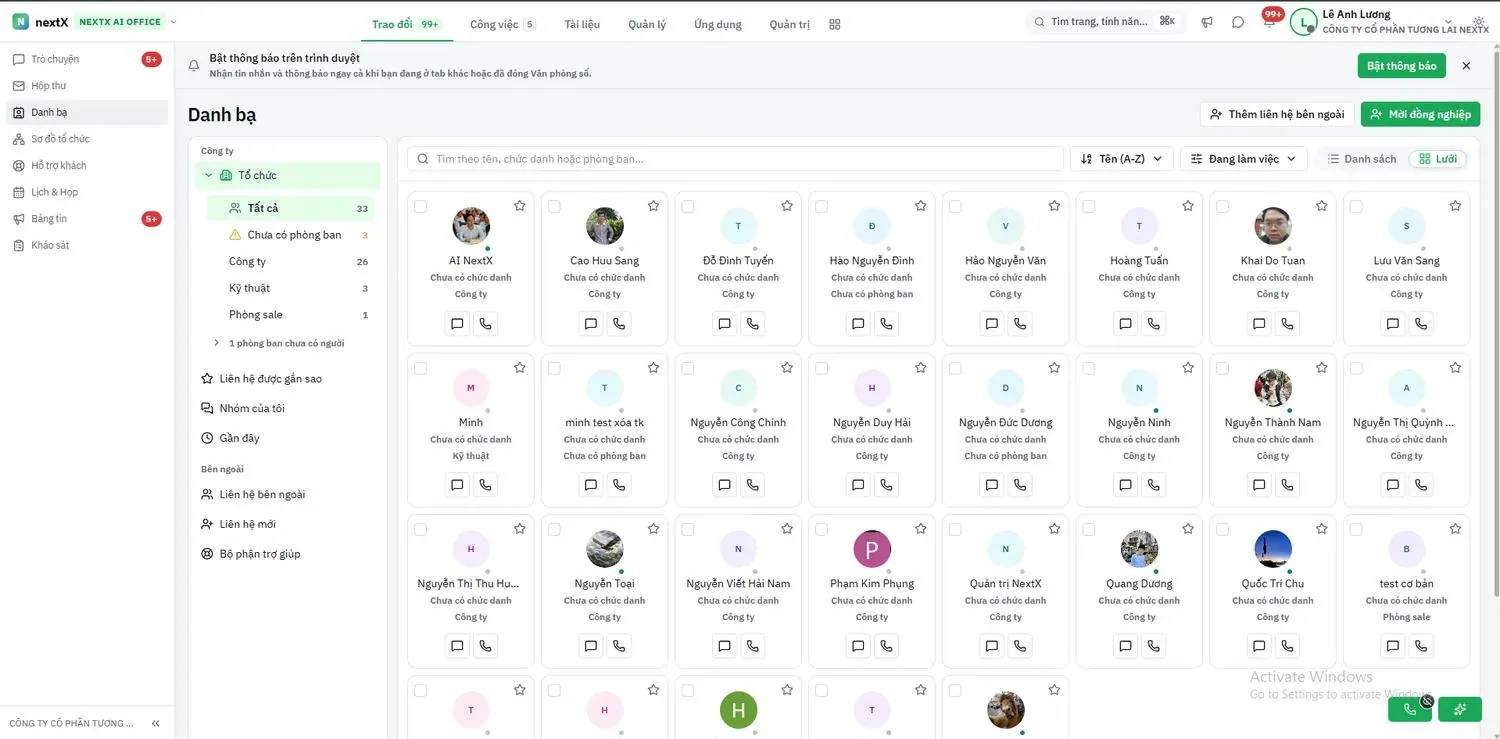Start chat with Khai Do Tuan
1500x739 pixels.
coord(1259,323)
